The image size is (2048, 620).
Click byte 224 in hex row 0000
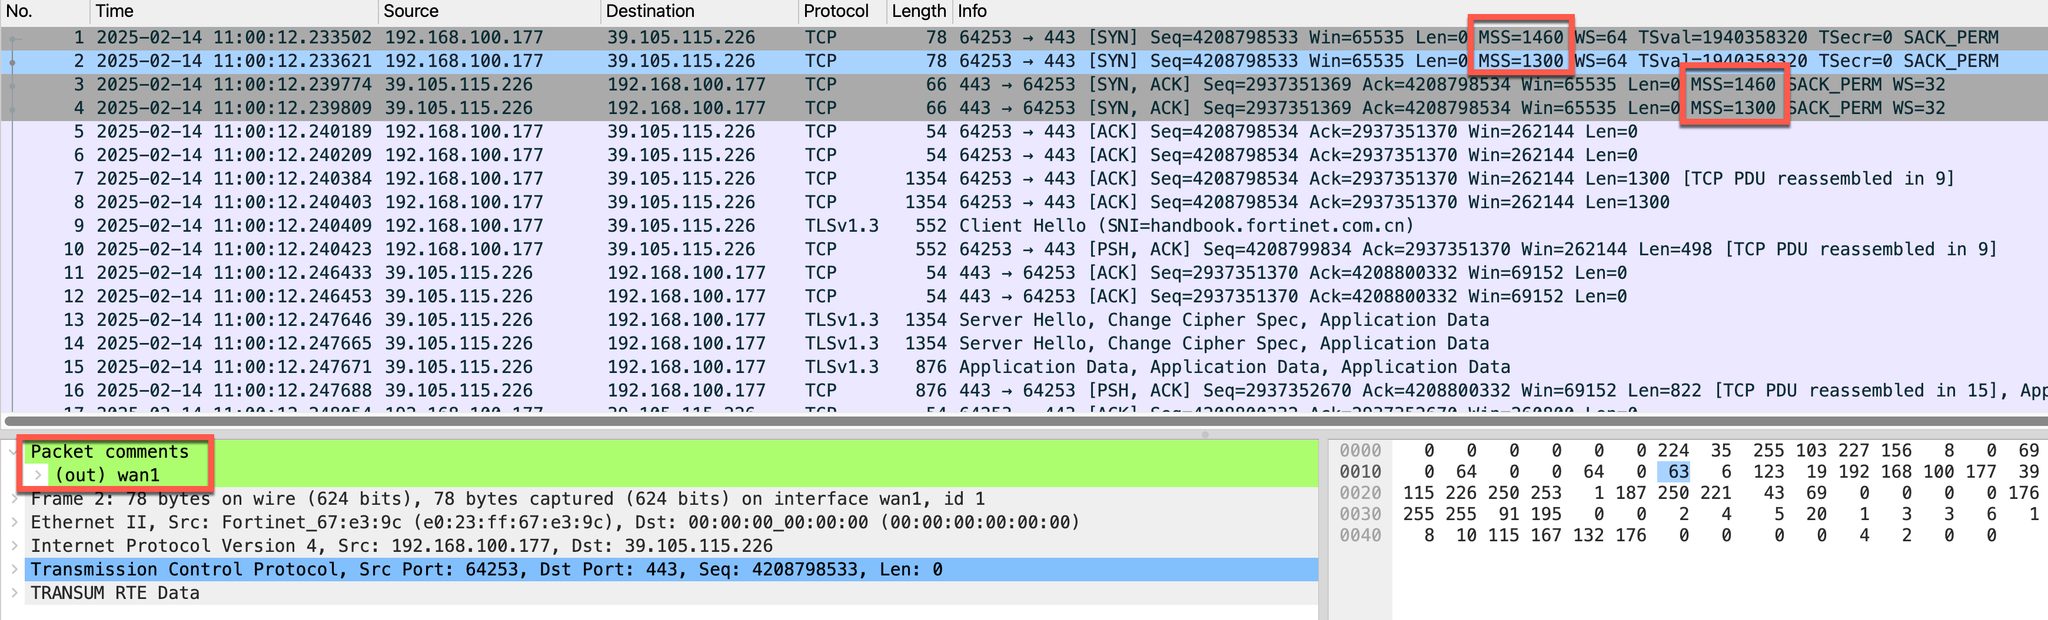(1672, 450)
